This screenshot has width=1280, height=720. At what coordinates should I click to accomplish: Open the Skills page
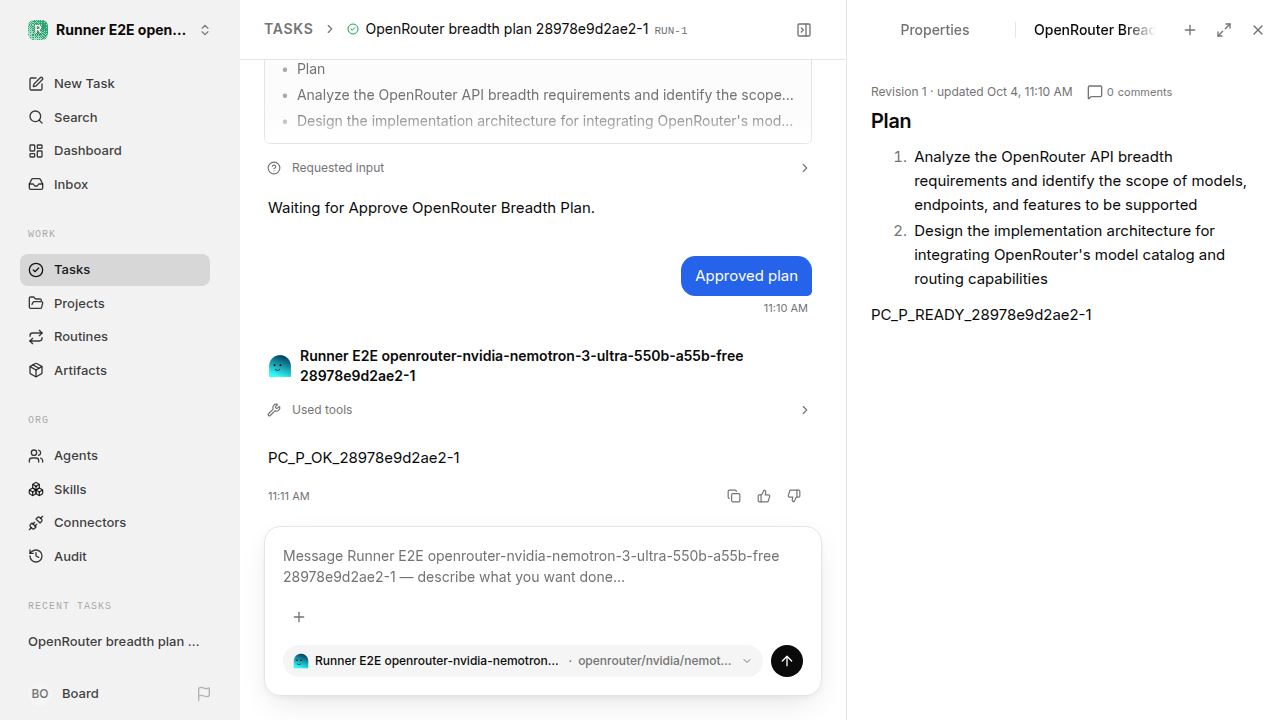point(115,489)
